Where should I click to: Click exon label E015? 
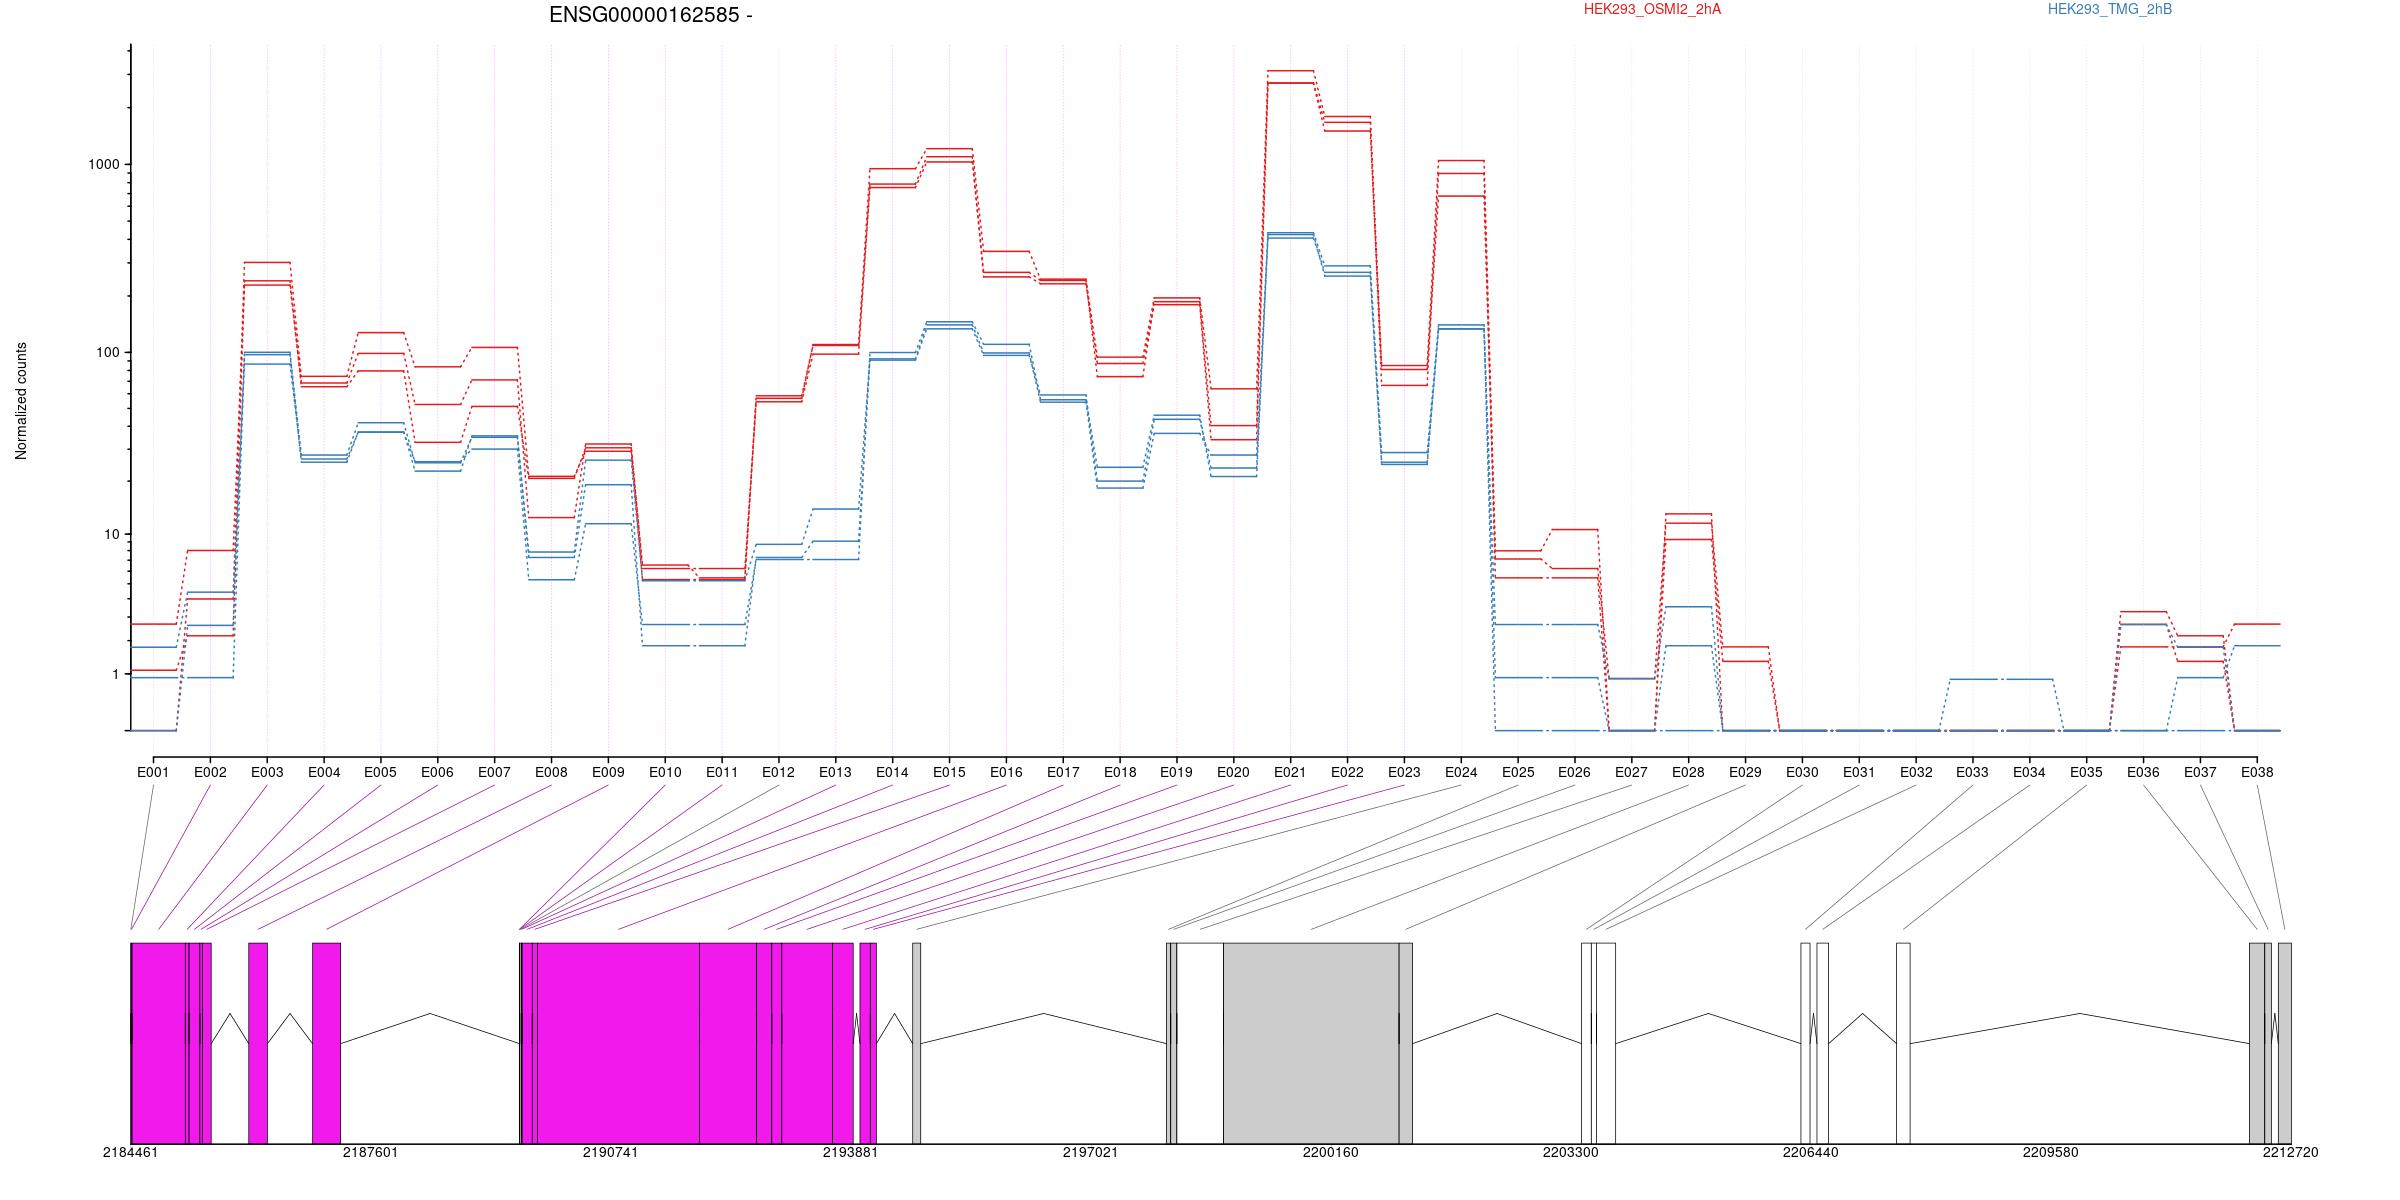pos(949,772)
